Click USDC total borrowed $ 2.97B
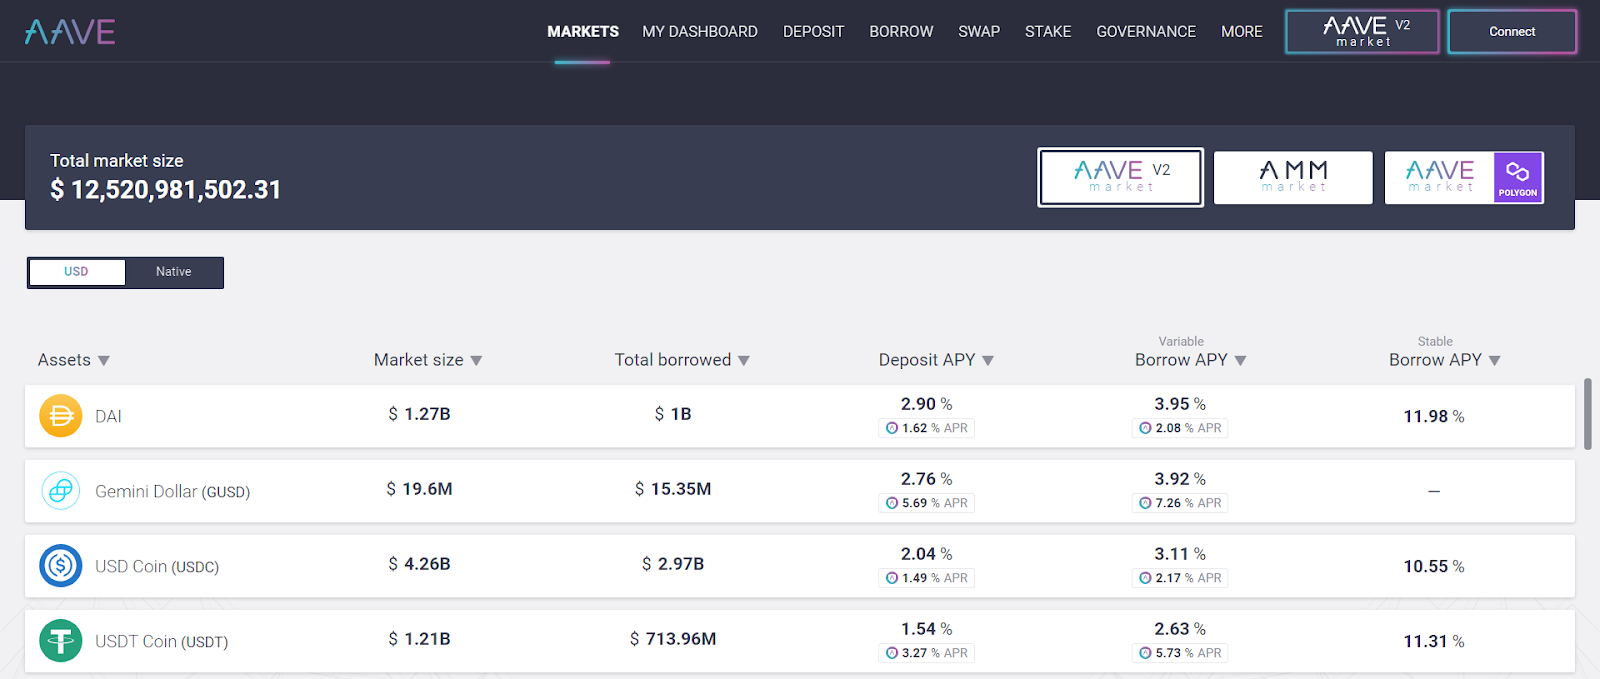 click(x=673, y=564)
